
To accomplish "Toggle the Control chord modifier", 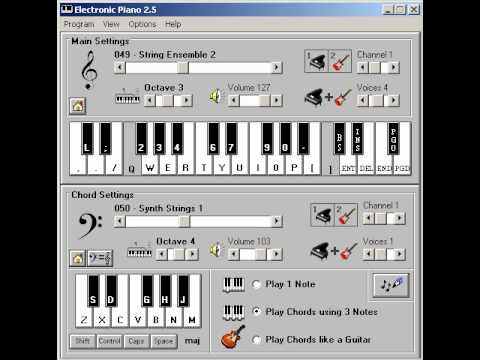I will (x=110, y=341).
